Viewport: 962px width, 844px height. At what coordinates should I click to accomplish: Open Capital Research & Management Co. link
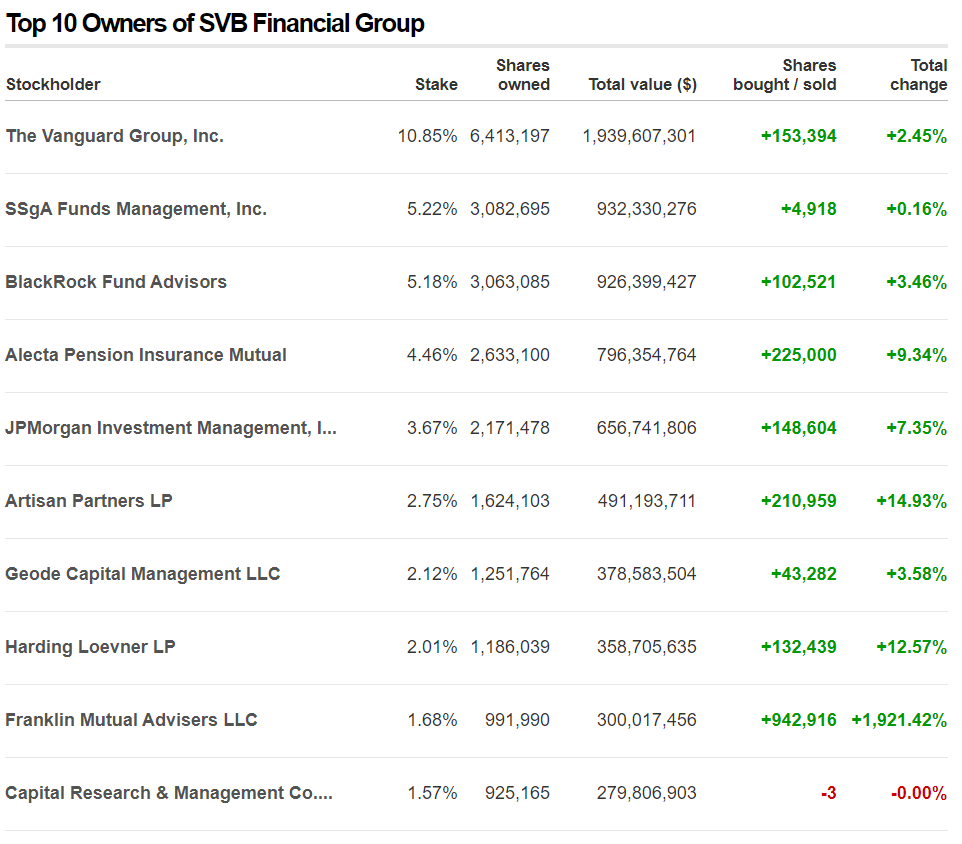[169, 793]
